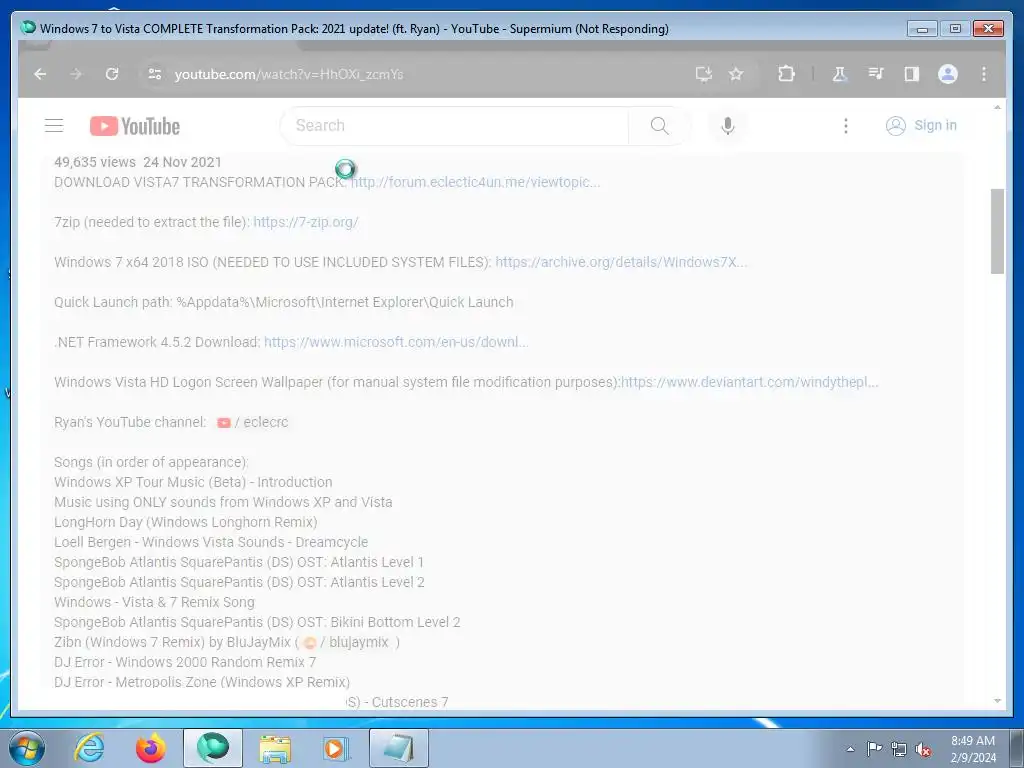Open the Windows Start orb
Viewport: 1024px width, 768px height.
click(27, 748)
